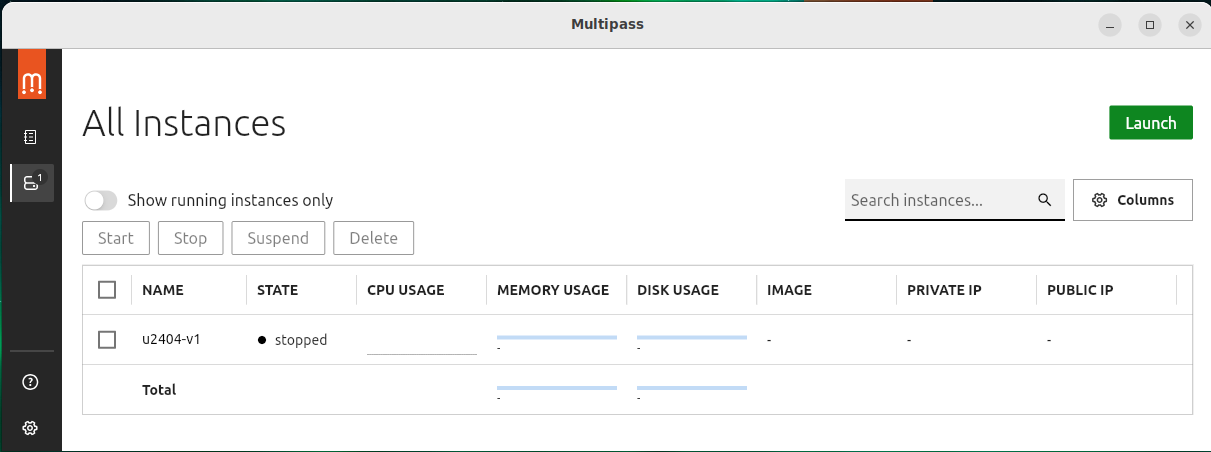Select the u2404-v1 instance checkbox
This screenshot has width=1211, height=452.
tap(107, 340)
